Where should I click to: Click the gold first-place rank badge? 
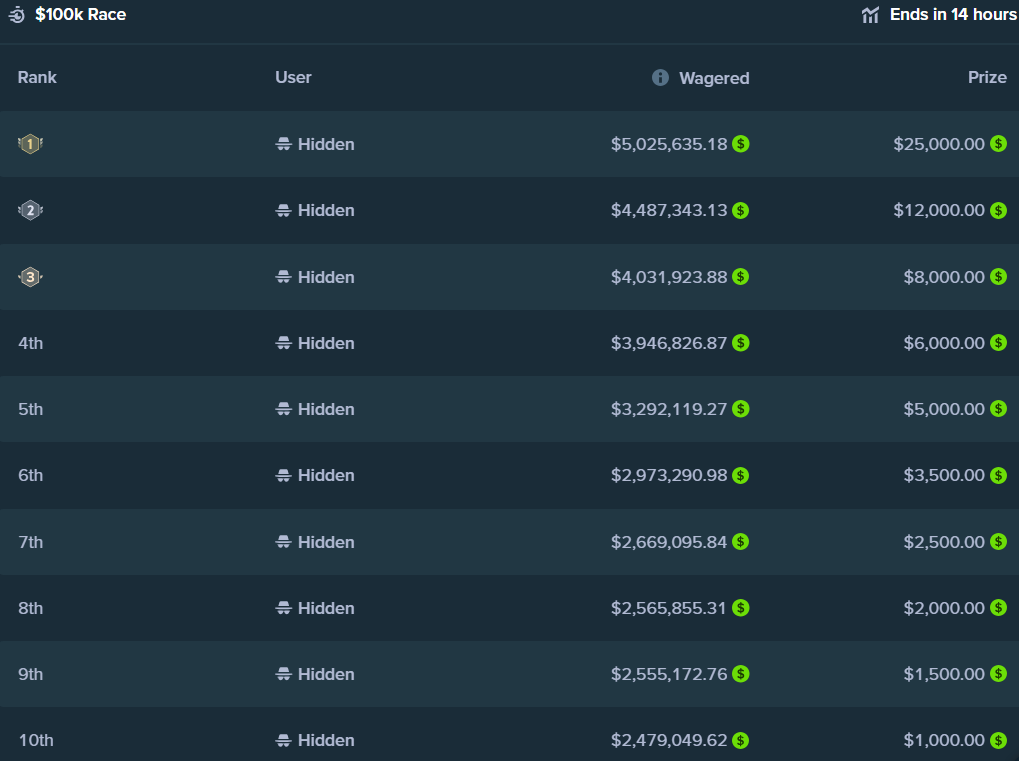tap(30, 144)
